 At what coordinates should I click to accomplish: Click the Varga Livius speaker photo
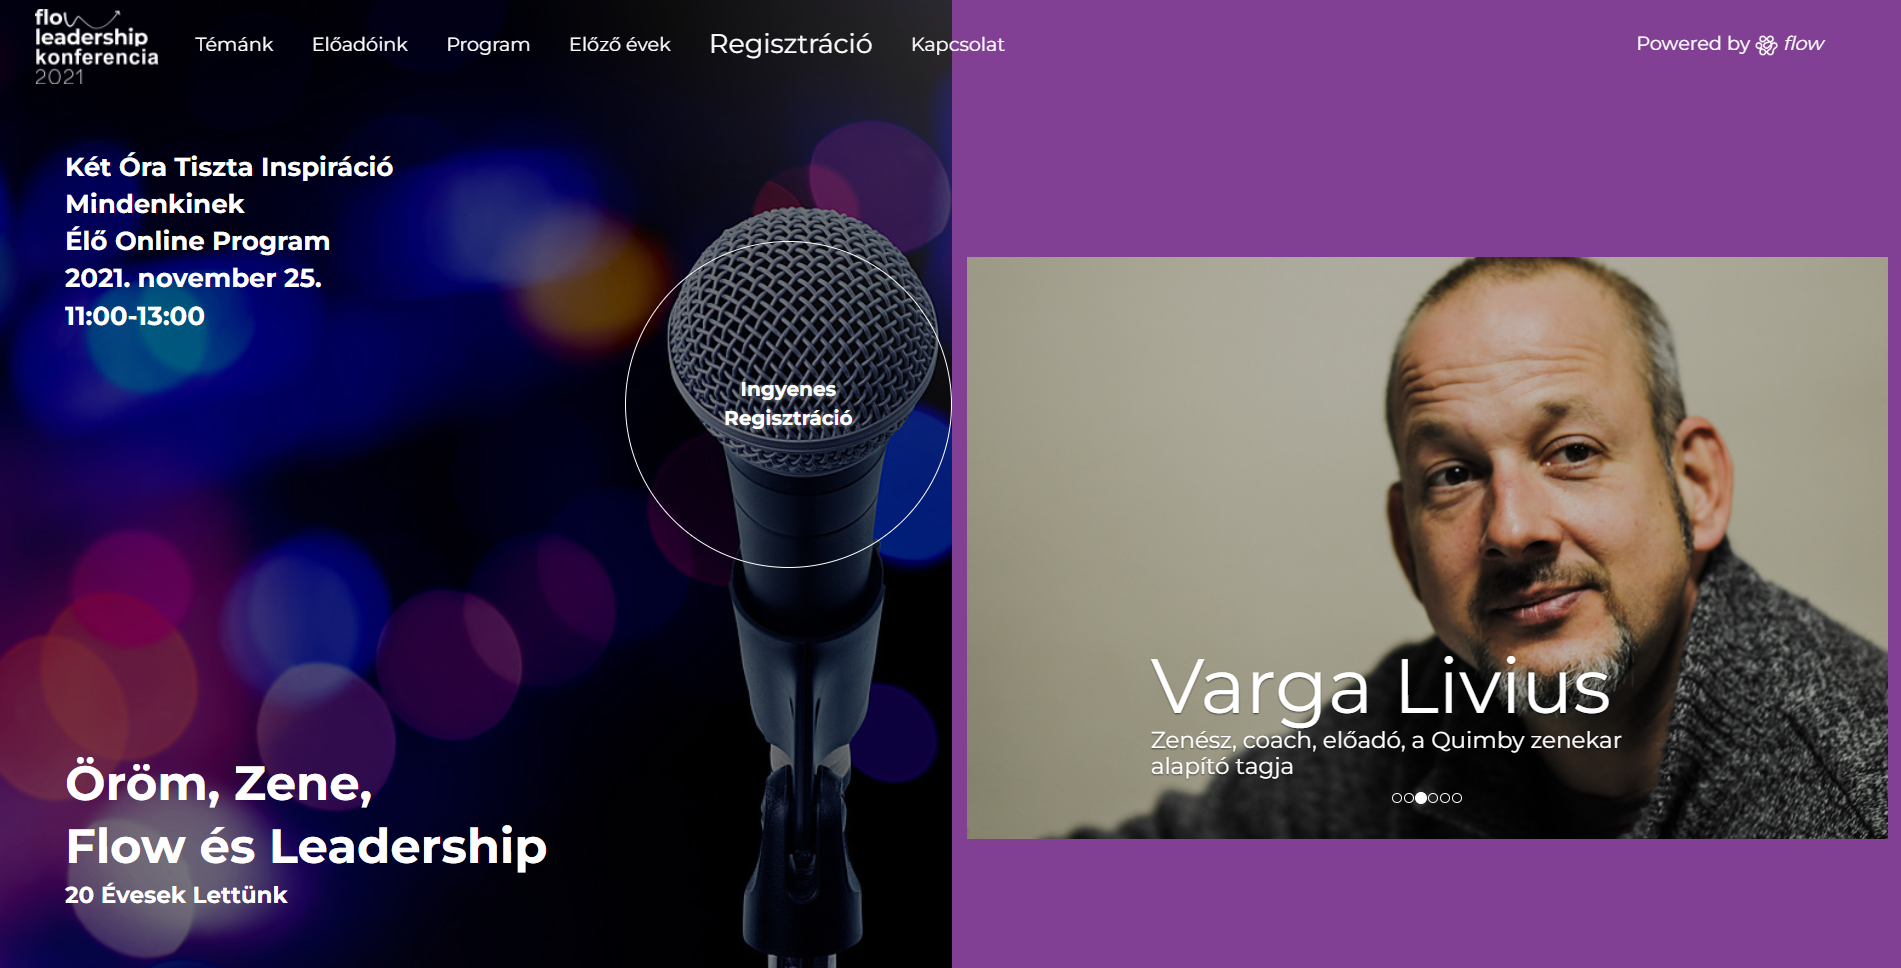pyautogui.click(x=1427, y=548)
